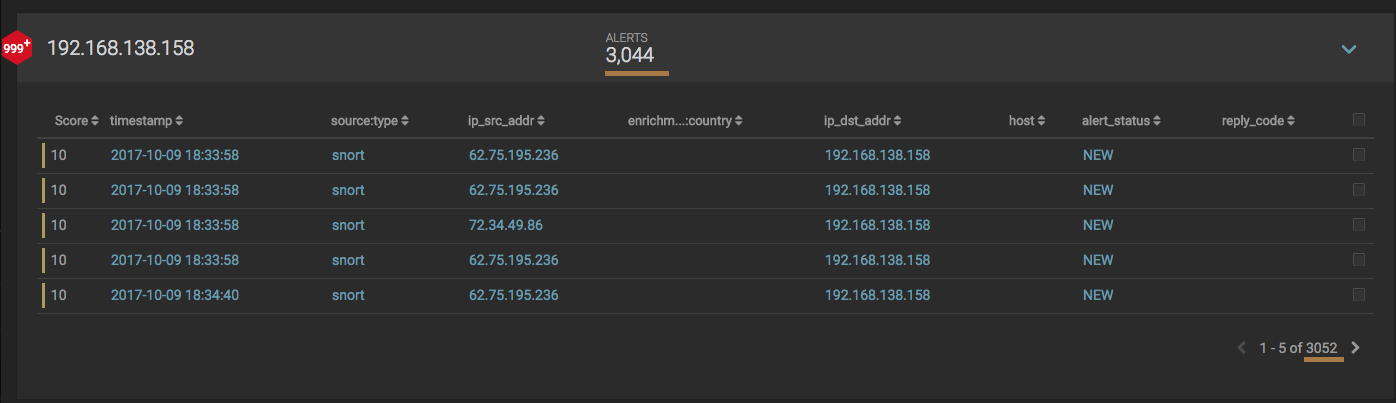Check the first row's checkbox at 18:33:58
This screenshot has height=403, width=1396.
coord(1358,155)
